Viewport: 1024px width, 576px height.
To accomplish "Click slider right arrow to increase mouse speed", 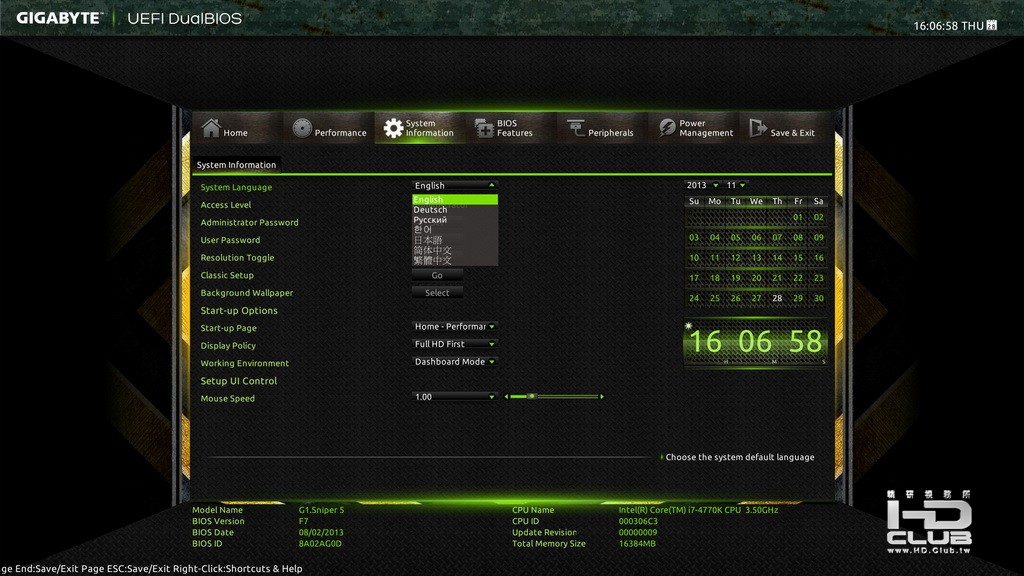I will point(601,396).
